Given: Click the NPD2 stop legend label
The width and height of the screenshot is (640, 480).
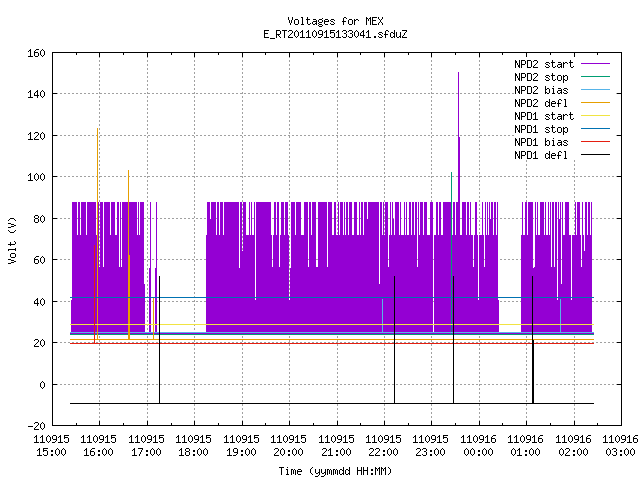Looking at the screenshot, I should 541,77.
